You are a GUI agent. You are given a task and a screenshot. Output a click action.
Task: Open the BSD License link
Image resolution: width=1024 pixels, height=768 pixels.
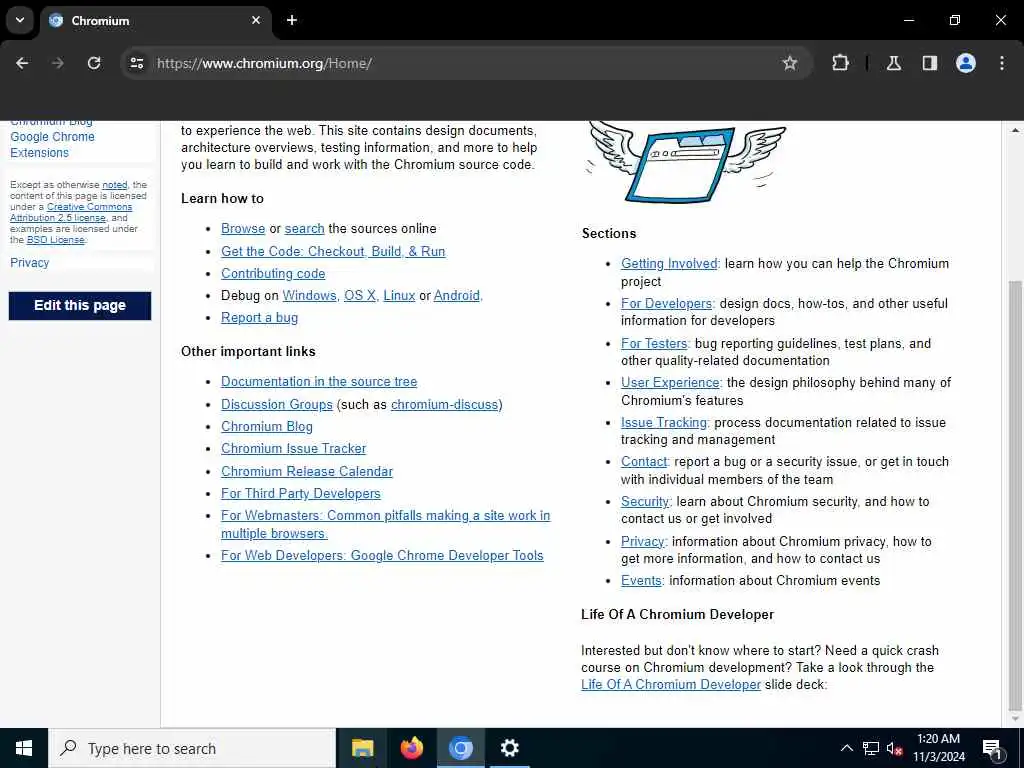pos(56,240)
